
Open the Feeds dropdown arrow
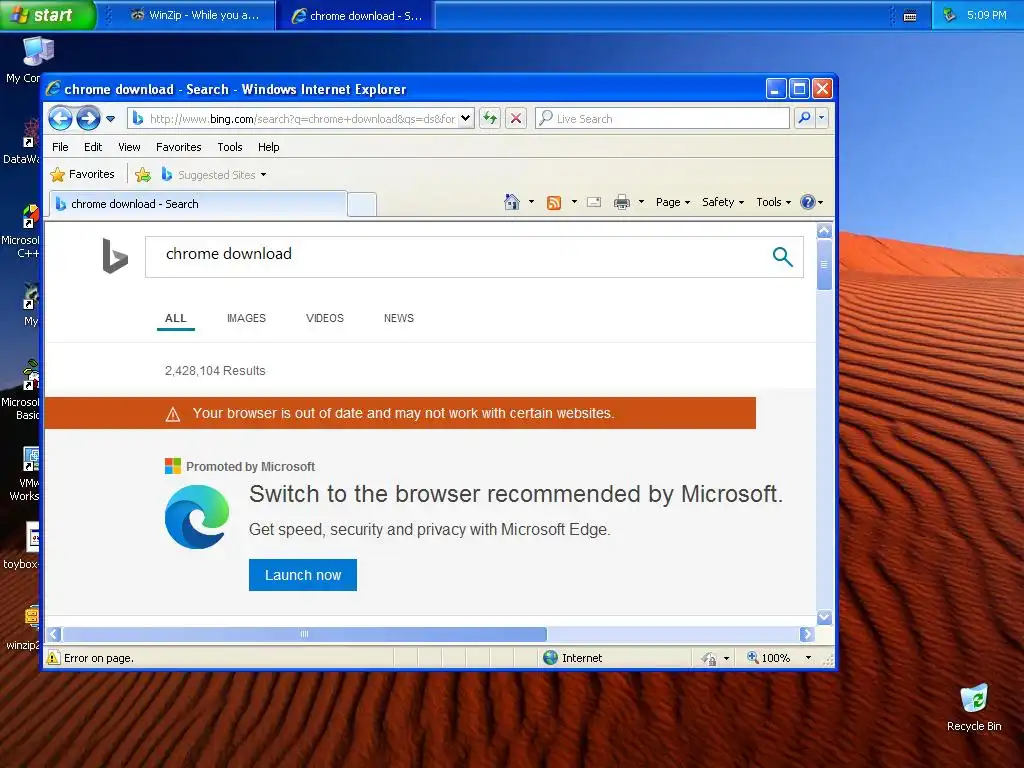574,202
